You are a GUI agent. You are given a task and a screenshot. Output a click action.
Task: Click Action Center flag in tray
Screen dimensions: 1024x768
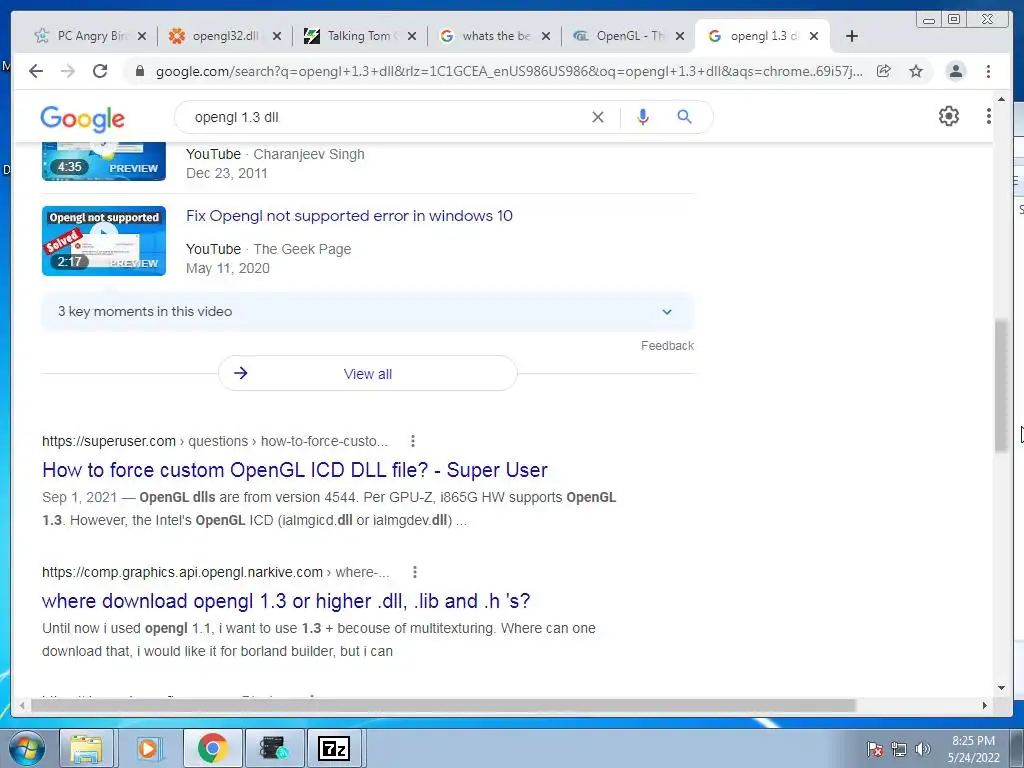coord(875,749)
